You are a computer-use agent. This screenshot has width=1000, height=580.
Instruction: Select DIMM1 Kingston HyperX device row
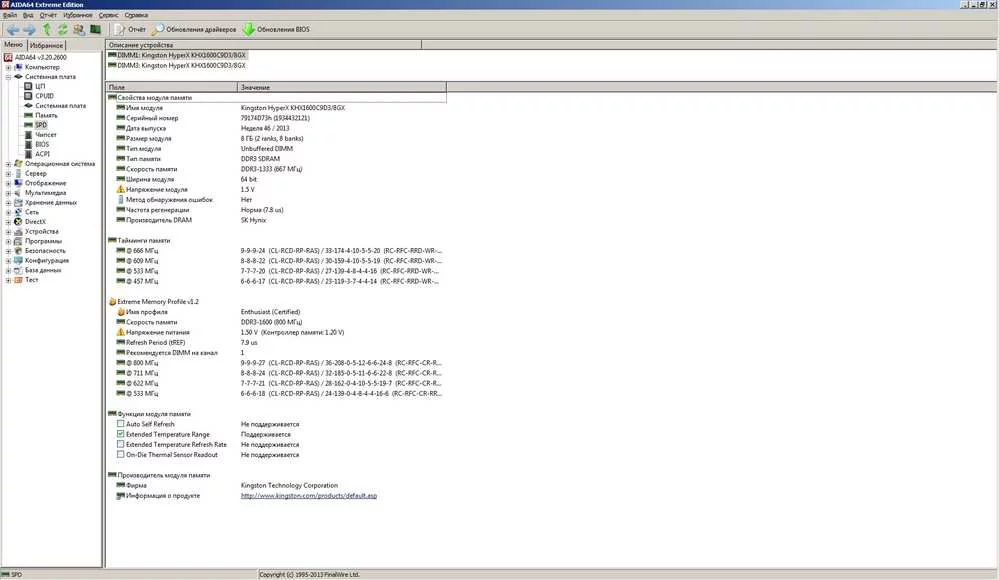click(x=177, y=55)
